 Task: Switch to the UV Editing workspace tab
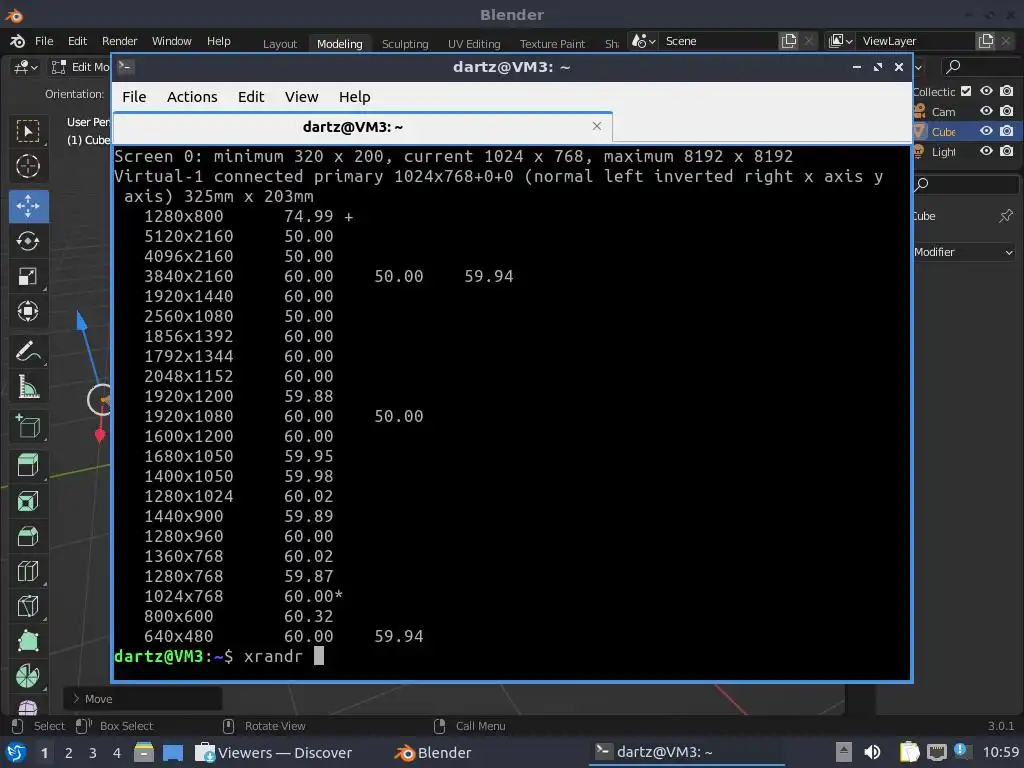point(474,44)
